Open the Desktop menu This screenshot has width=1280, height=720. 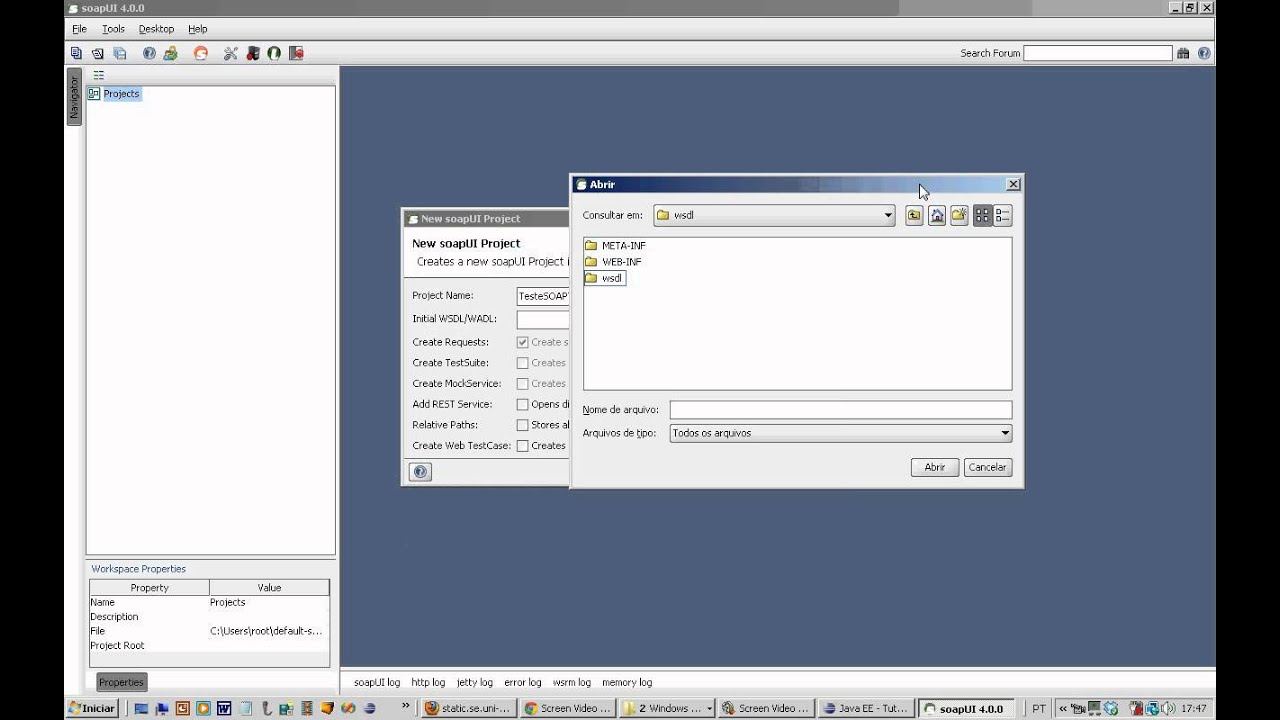[x=156, y=29]
